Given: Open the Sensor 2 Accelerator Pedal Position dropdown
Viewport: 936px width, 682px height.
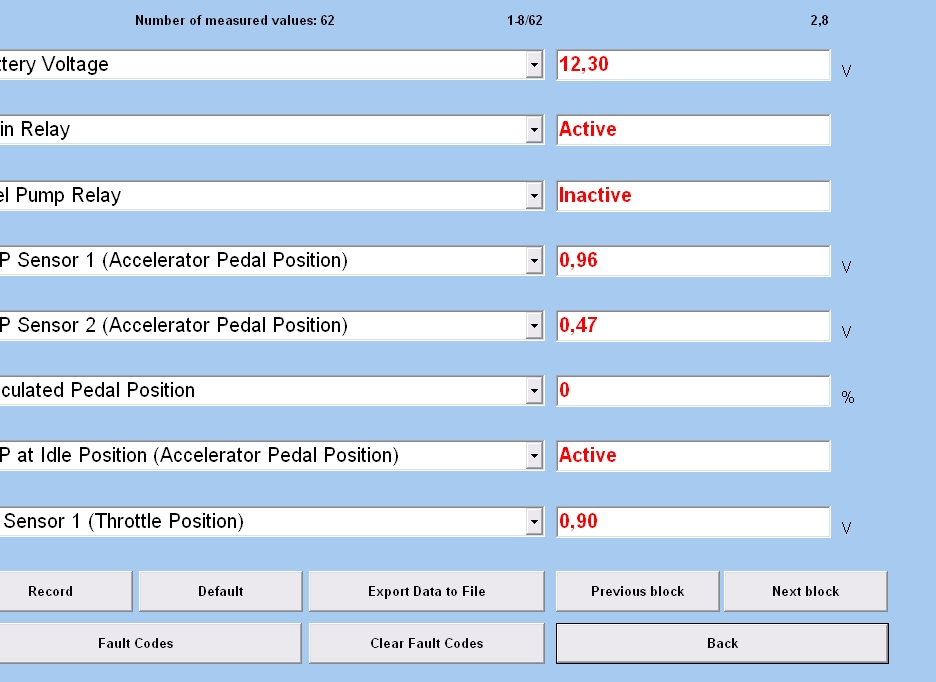Looking at the screenshot, I should (x=534, y=325).
